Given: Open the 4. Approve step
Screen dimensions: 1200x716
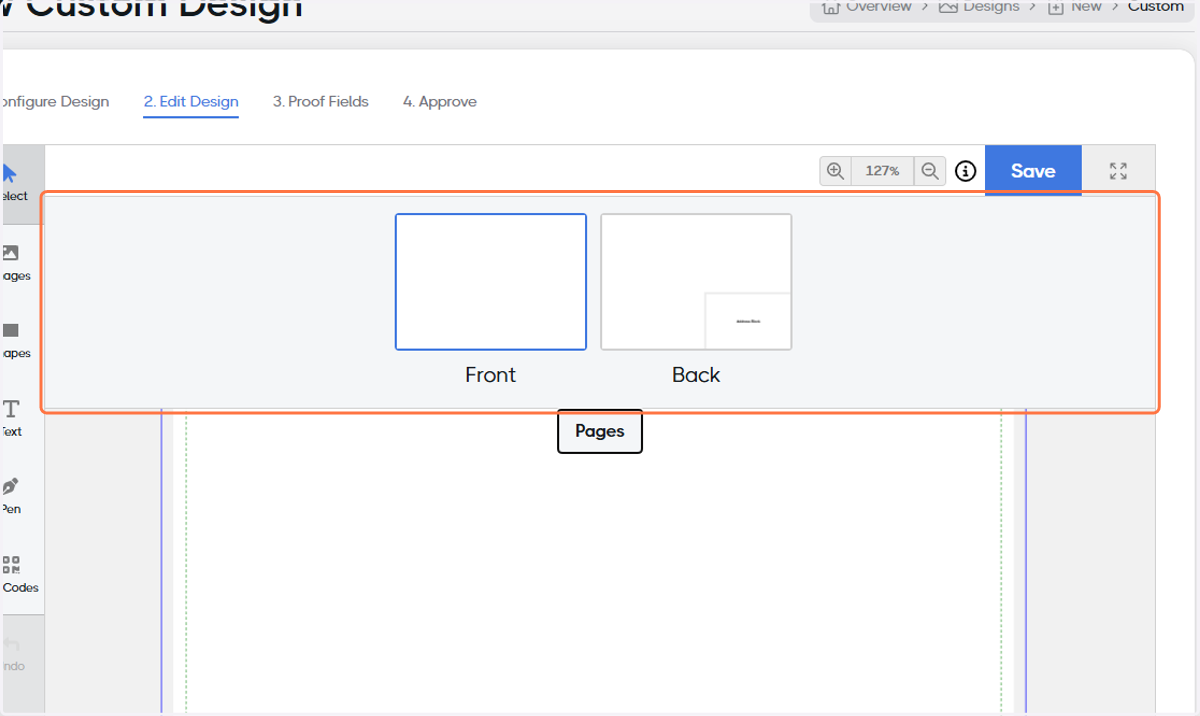Looking at the screenshot, I should pyautogui.click(x=440, y=102).
